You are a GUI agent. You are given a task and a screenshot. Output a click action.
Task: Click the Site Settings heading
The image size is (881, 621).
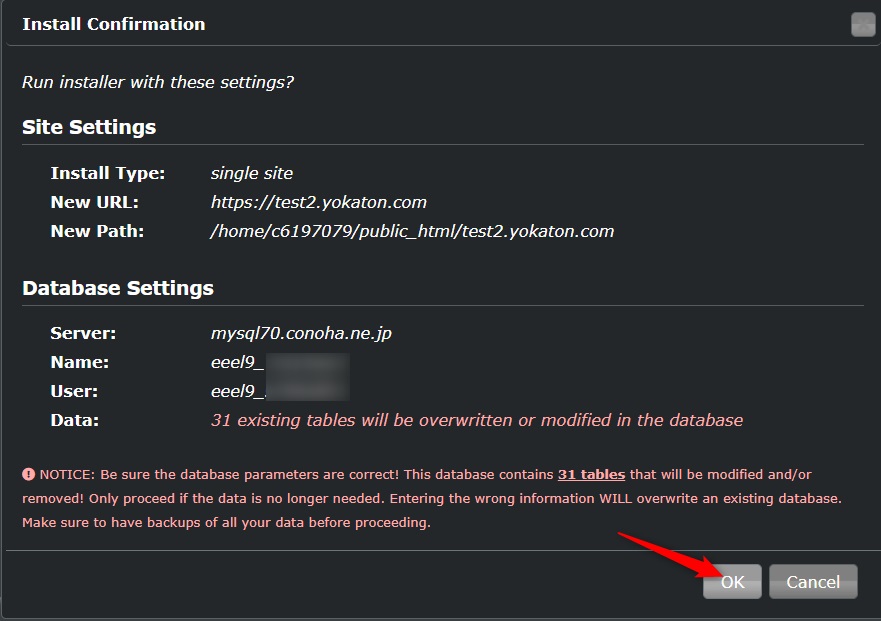pos(89,127)
